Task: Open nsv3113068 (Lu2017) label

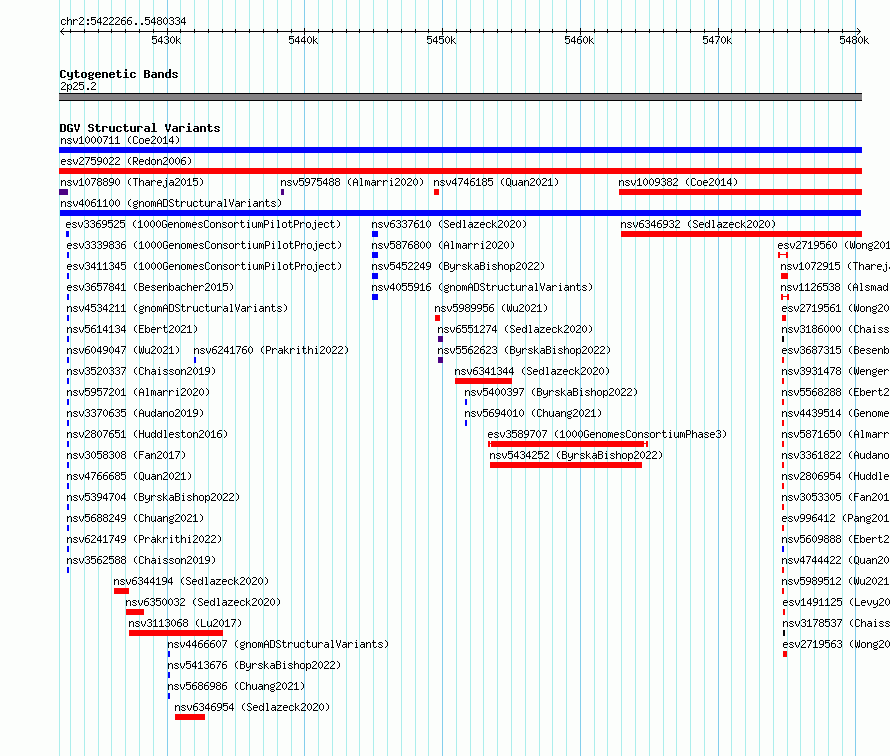Action: point(185,623)
